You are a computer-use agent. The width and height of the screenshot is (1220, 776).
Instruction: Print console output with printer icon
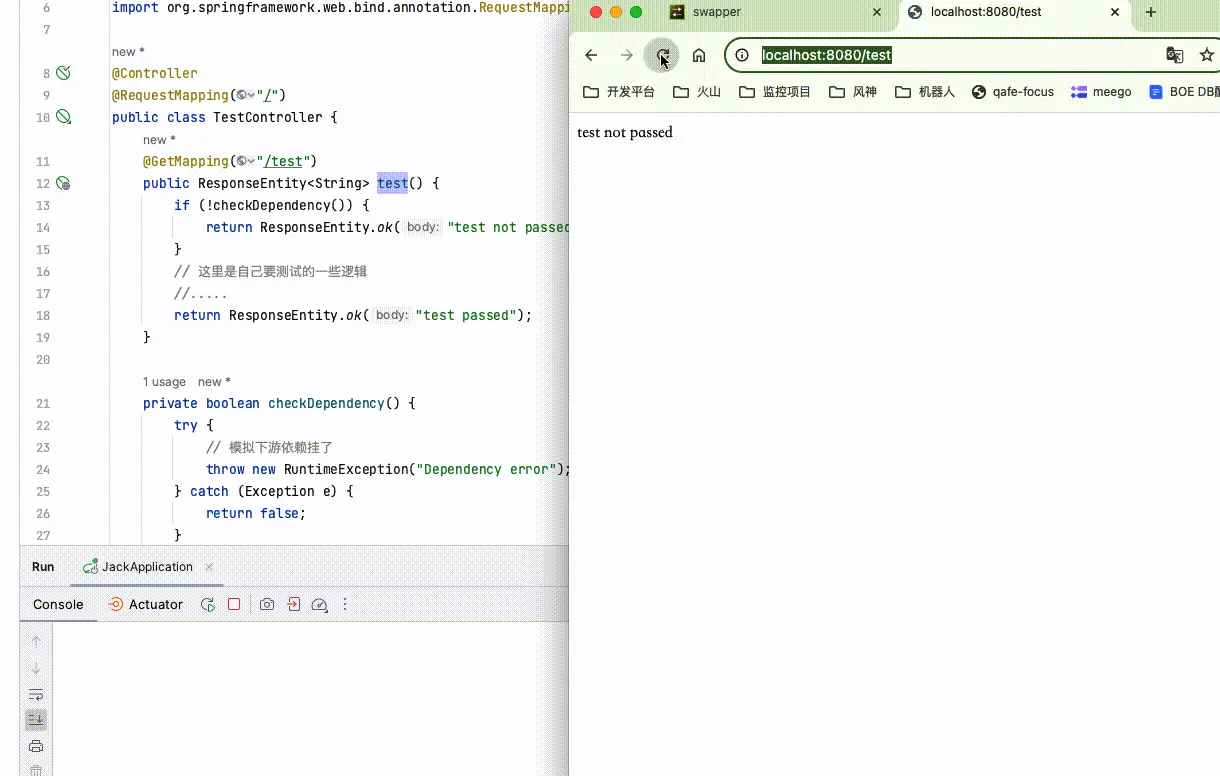[x=36, y=746]
